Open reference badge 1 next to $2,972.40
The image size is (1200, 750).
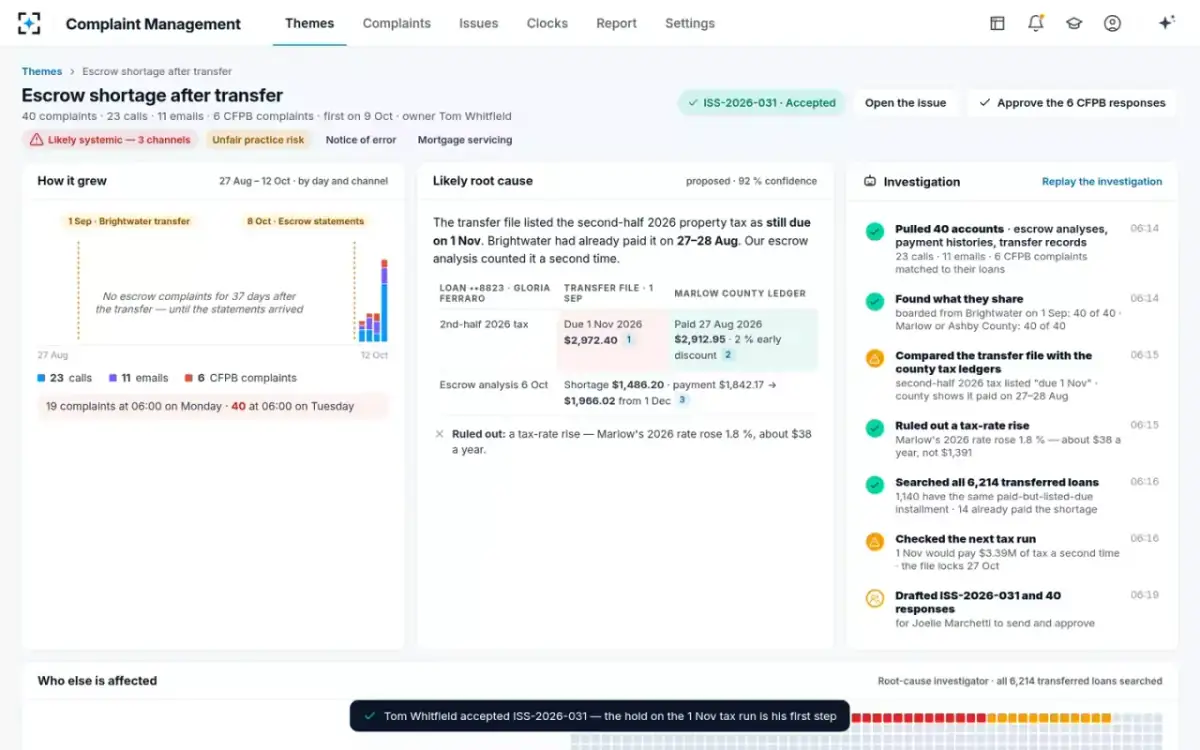(x=629, y=340)
